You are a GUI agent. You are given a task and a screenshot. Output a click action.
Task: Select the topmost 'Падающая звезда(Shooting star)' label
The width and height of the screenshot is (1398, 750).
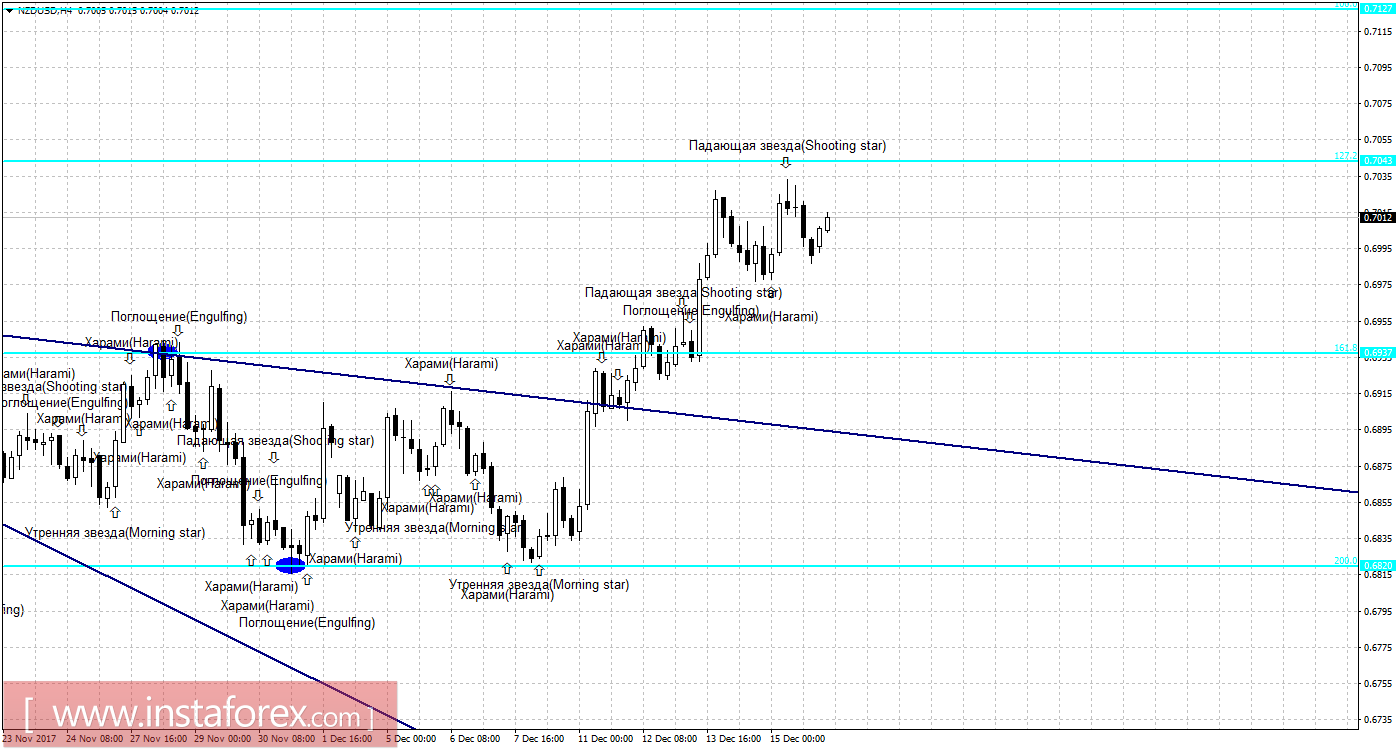(787, 145)
